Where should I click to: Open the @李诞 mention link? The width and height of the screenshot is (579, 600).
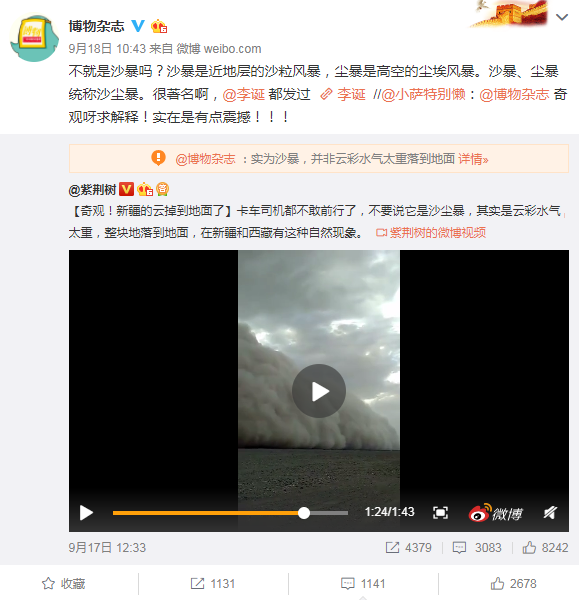click(x=243, y=95)
